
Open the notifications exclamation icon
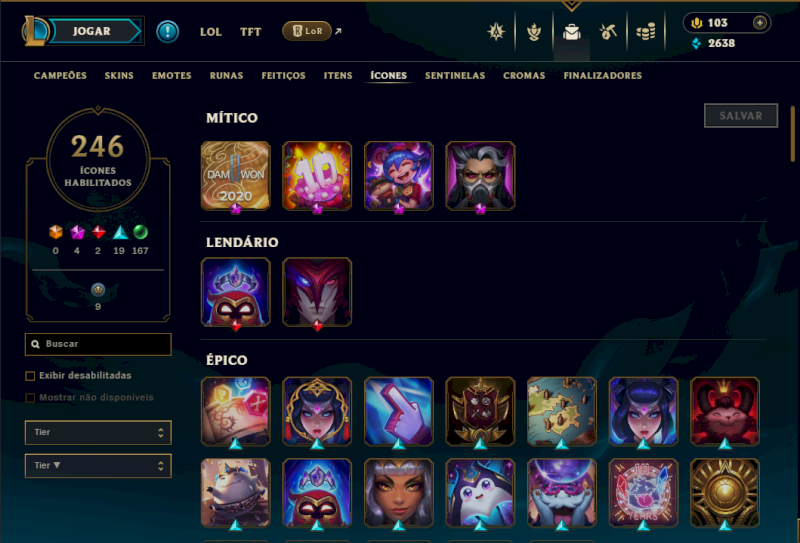pyautogui.click(x=167, y=32)
